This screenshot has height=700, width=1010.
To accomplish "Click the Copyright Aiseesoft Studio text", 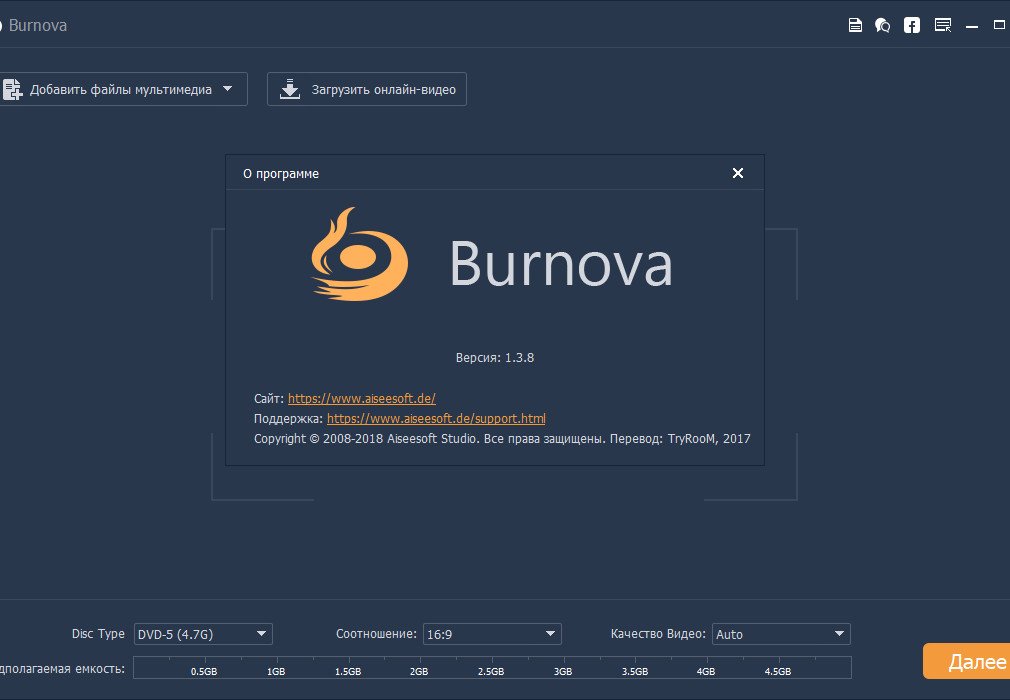I will click(x=502, y=439).
